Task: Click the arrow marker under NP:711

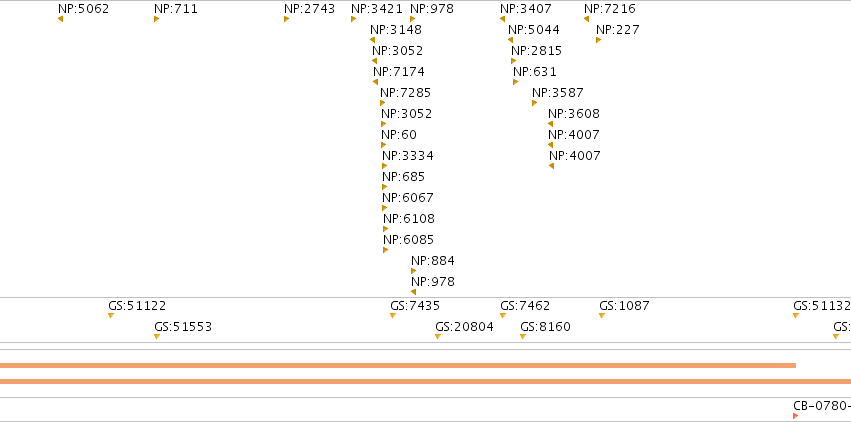Action: pyautogui.click(x=156, y=19)
